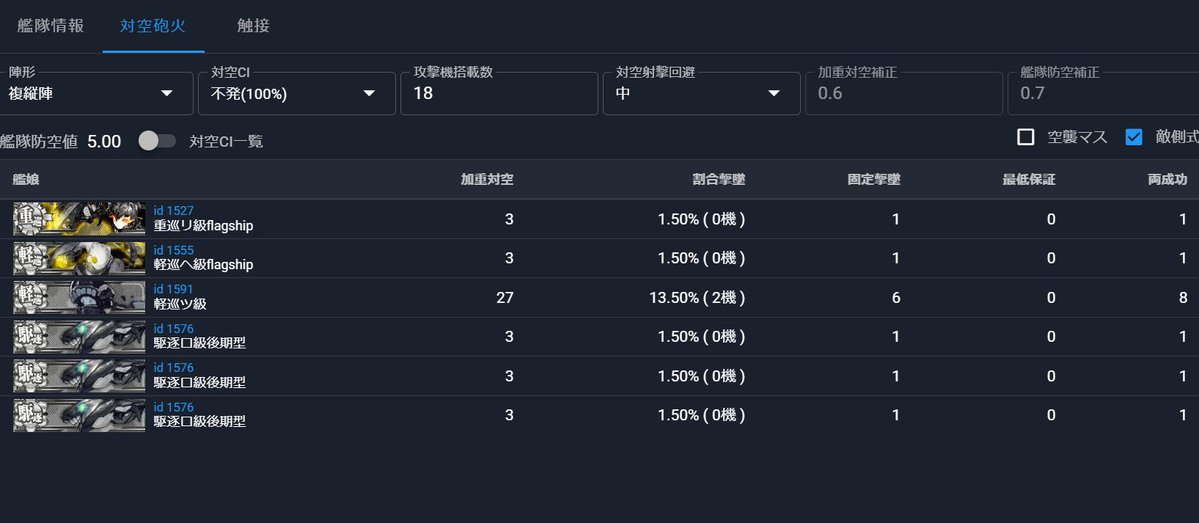This screenshot has width=1199, height=523.
Task: Click the 固定撃墜 column header
Action: tap(873, 180)
